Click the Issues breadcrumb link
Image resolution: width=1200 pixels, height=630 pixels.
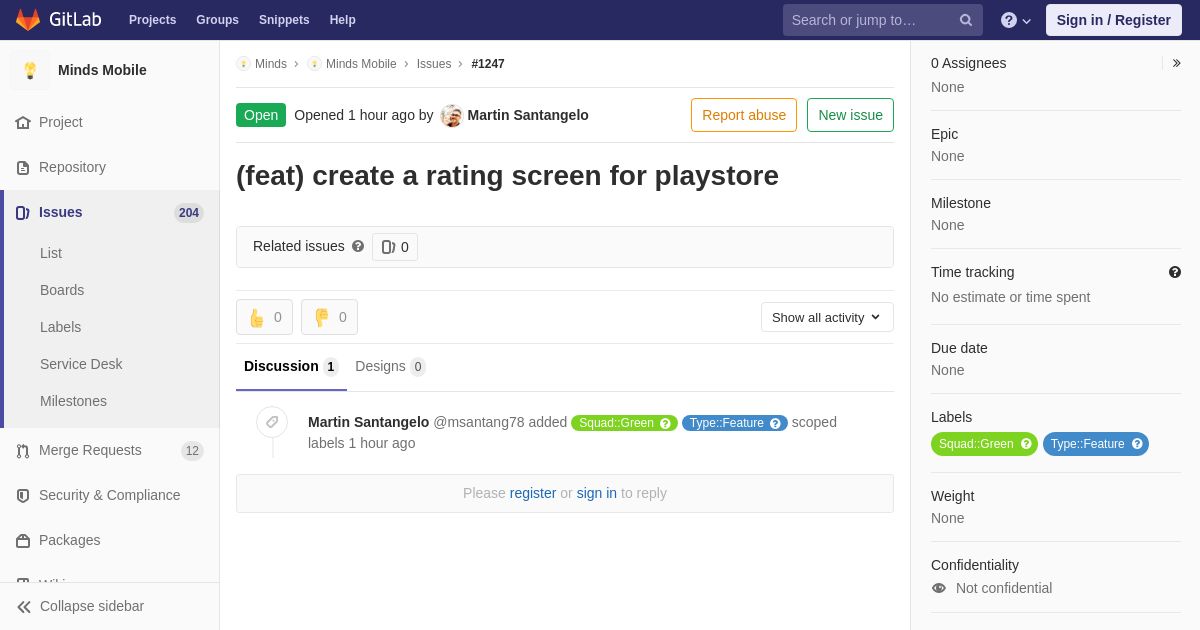click(434, 64)
